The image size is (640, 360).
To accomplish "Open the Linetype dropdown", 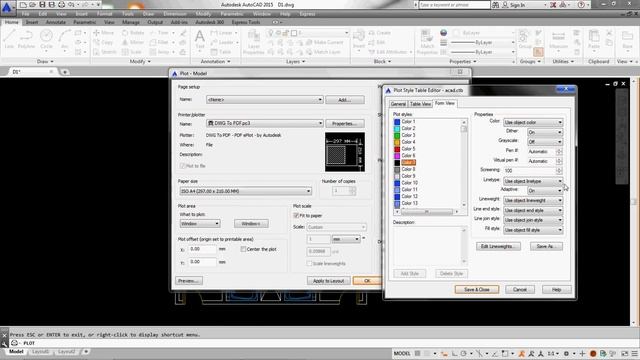I will click(533, 181).
